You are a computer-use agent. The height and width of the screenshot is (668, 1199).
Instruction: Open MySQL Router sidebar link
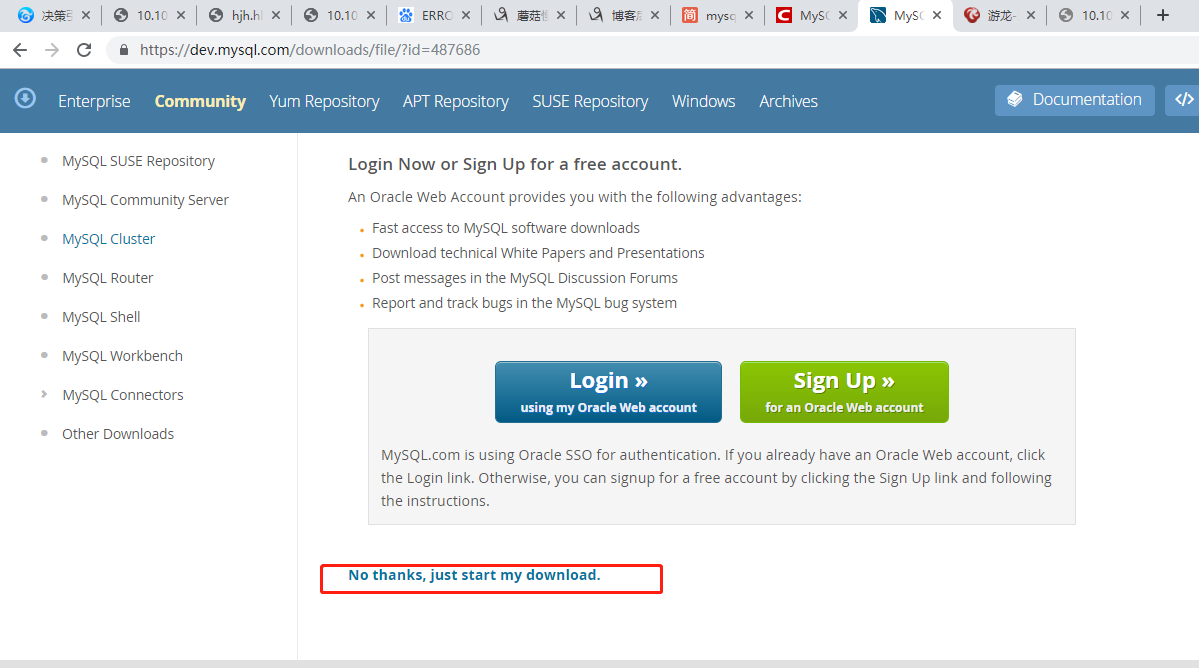108,278
